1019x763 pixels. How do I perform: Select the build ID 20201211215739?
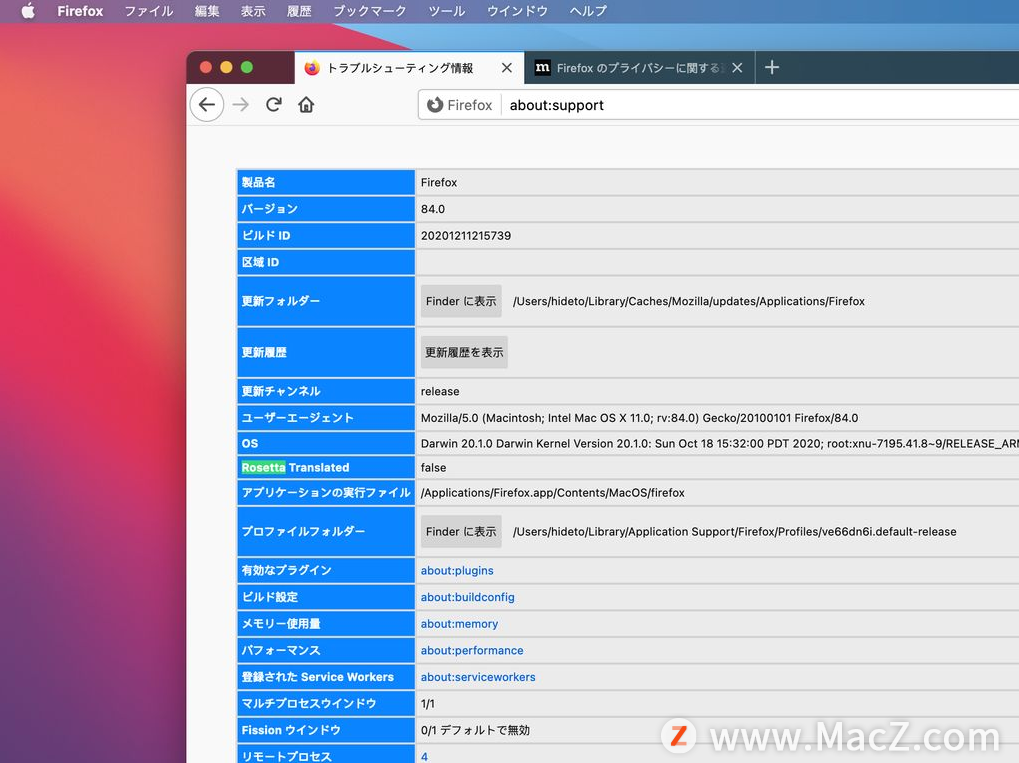tap(466, 236)
